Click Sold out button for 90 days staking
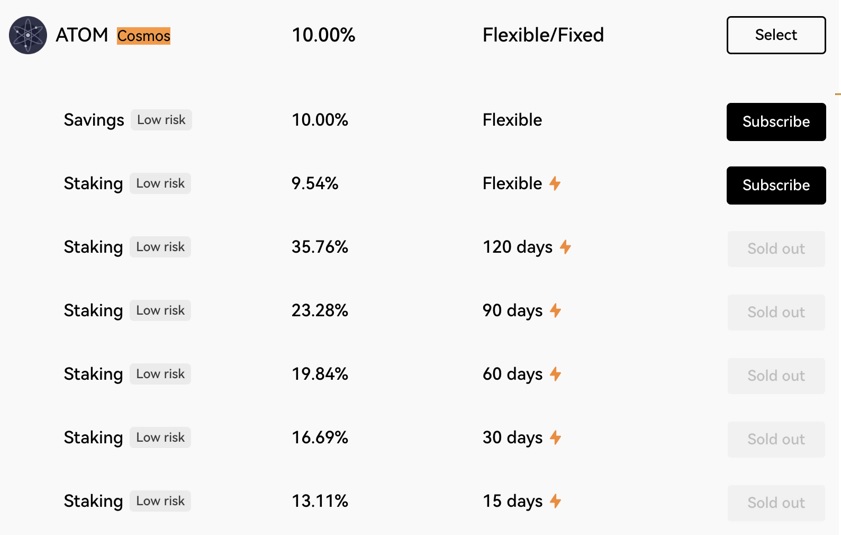Viewport: 841px width, 535px height. tap(776, 312)
